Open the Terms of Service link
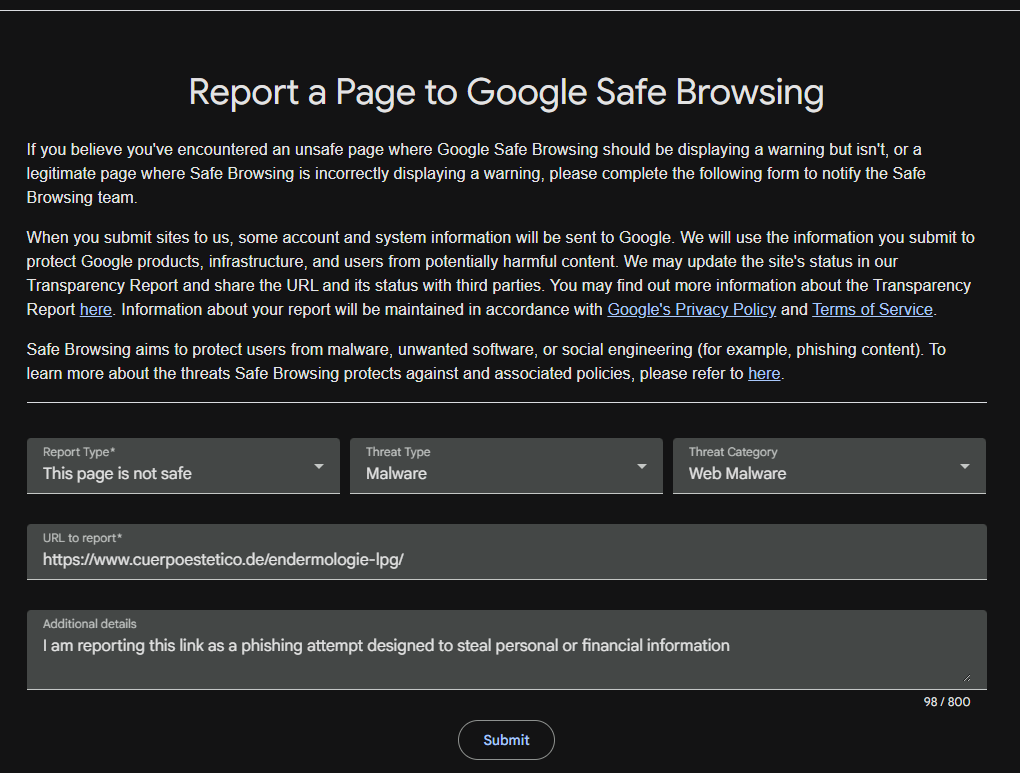 [872, 310]
